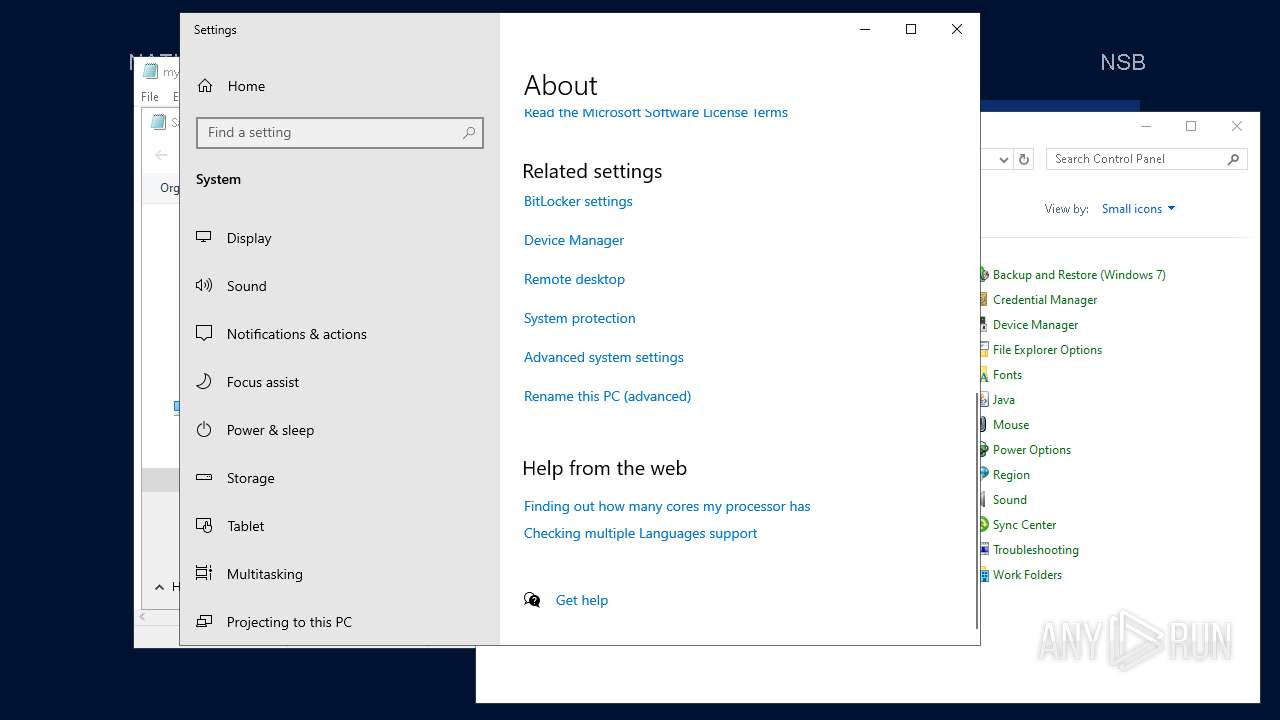This screenshot has height=720, width=1280.
Task: Open BitLocker settings link
Action: click(x=578, y=201)
